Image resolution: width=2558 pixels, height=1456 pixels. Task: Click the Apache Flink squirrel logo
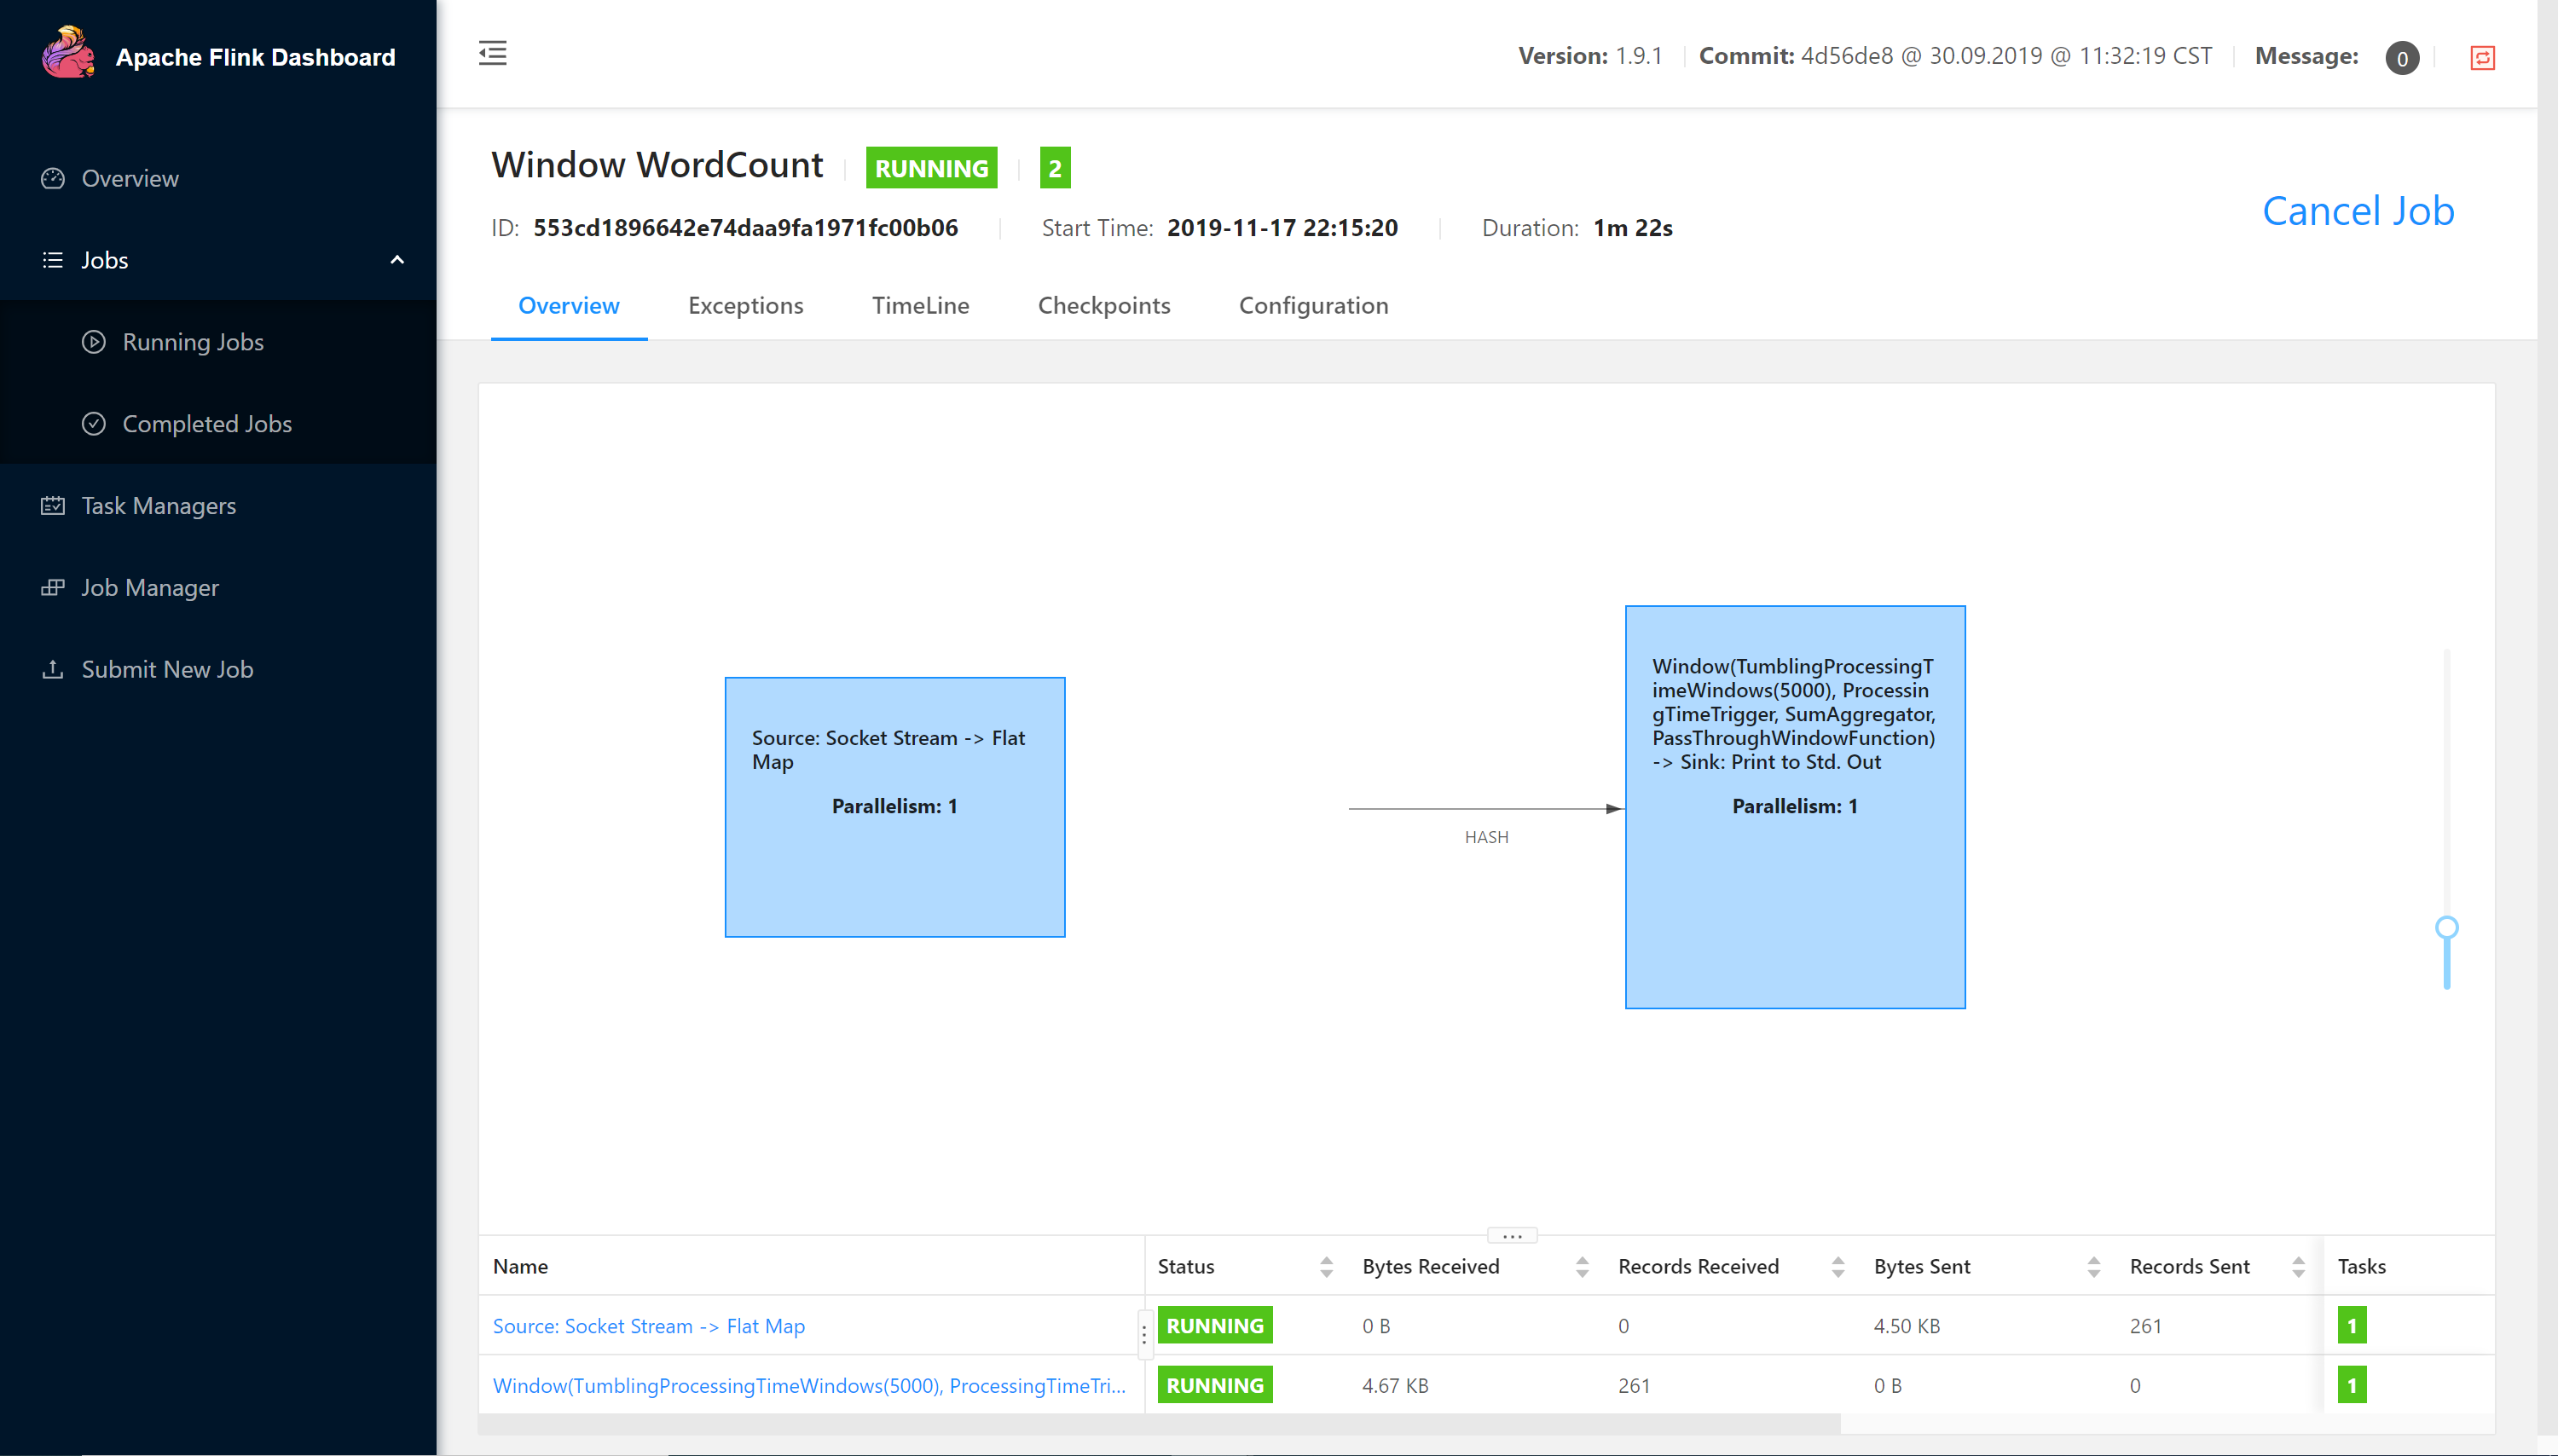(x=68, y=54)
